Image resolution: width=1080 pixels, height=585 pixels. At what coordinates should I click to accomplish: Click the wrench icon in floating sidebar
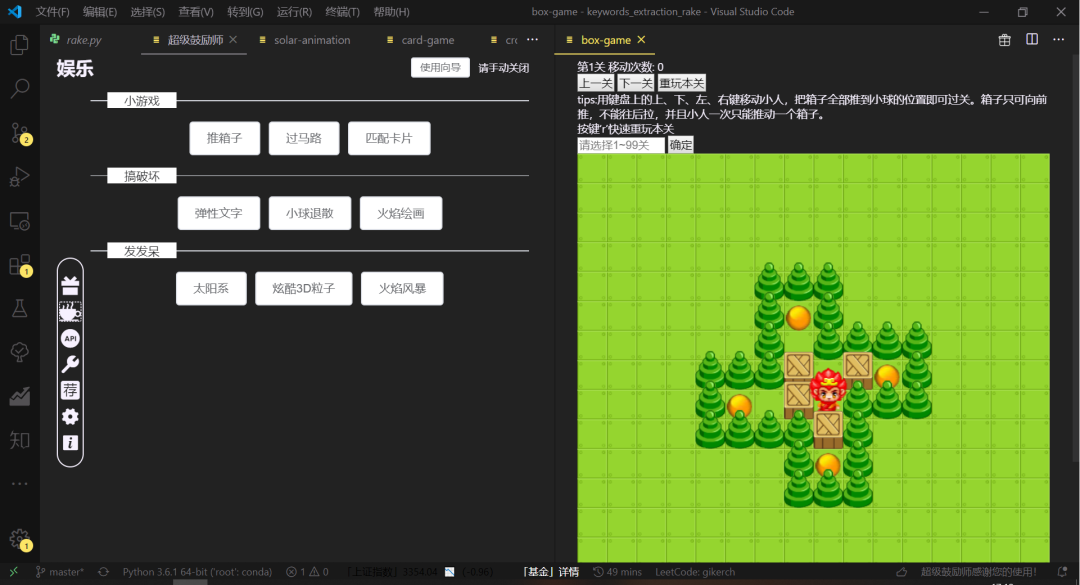click(x=70, y=364)
